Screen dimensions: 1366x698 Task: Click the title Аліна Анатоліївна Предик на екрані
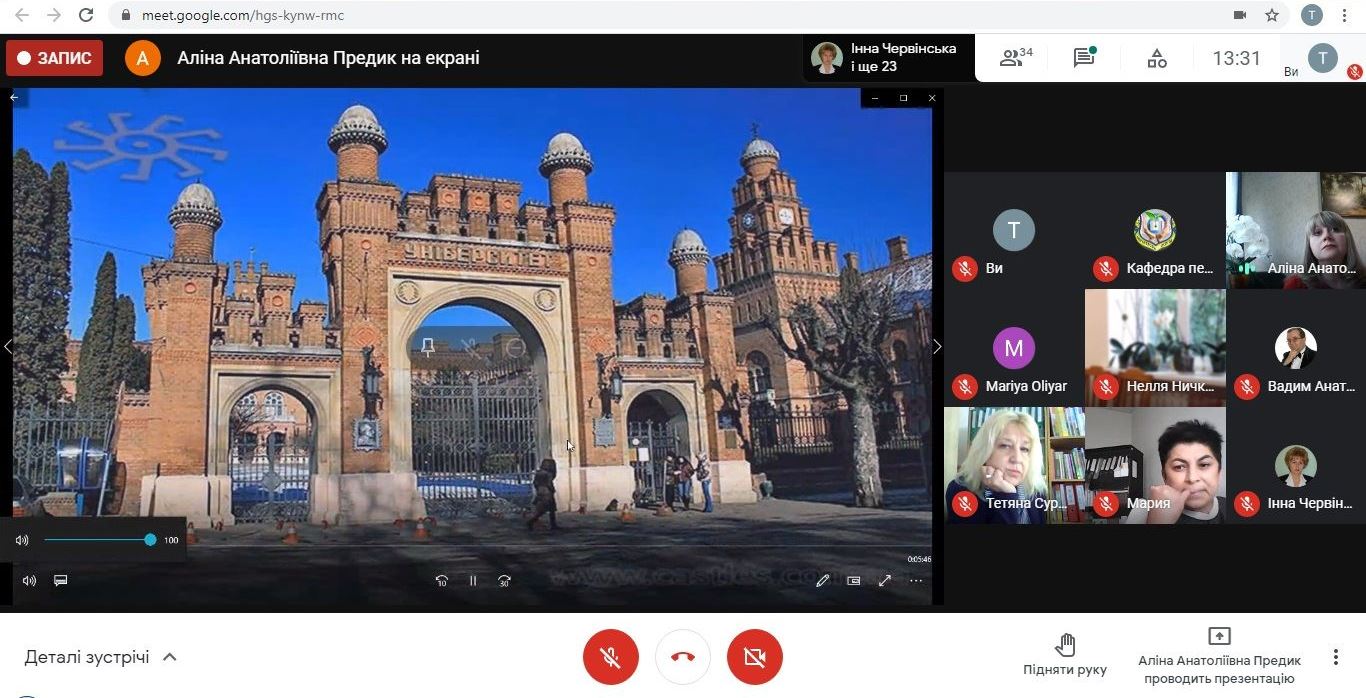328,58
